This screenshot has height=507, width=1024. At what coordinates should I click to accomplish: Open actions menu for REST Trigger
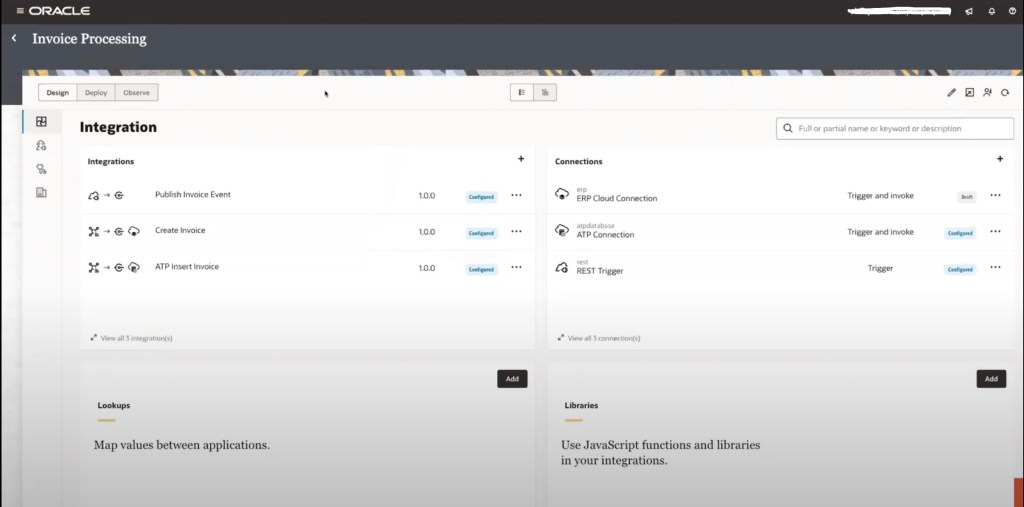995,268
